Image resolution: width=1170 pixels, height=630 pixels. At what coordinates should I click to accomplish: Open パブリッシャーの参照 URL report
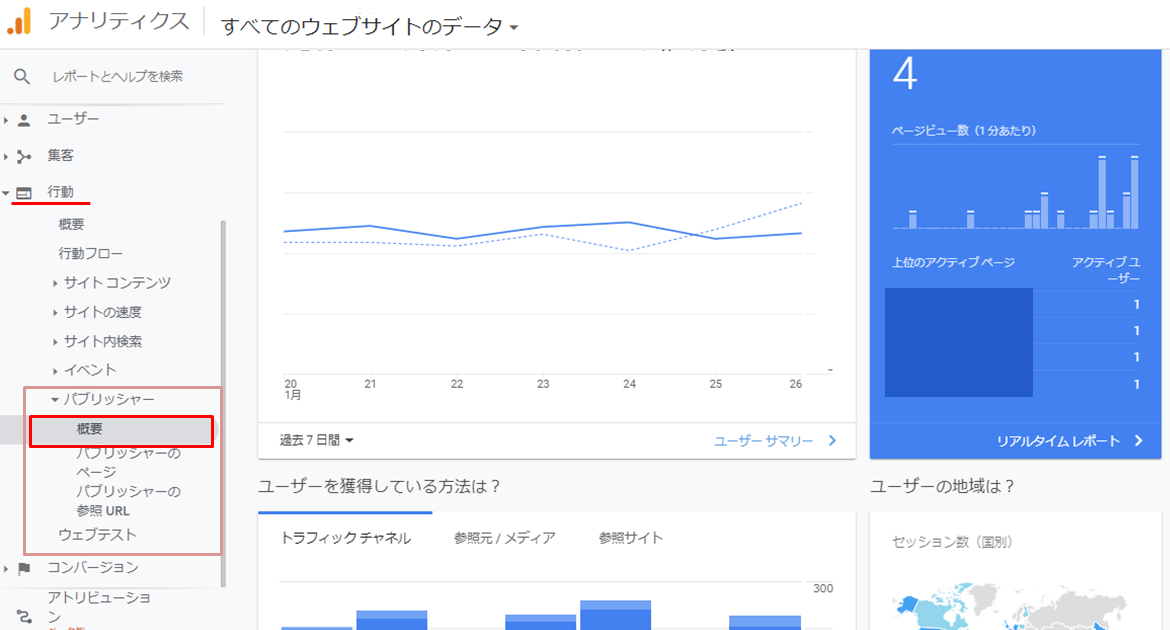pyautogui.click(x=128, y=502)
